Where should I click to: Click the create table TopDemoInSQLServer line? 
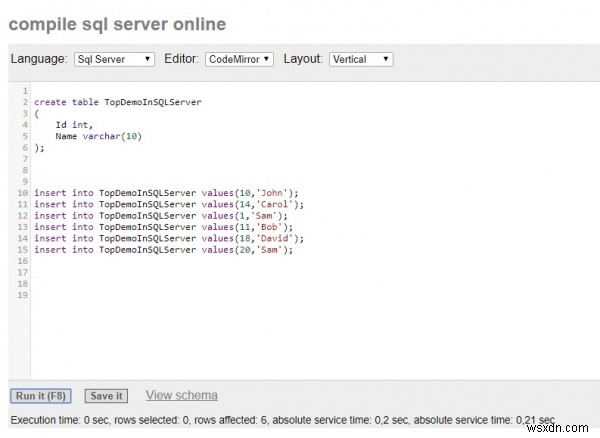118,102
